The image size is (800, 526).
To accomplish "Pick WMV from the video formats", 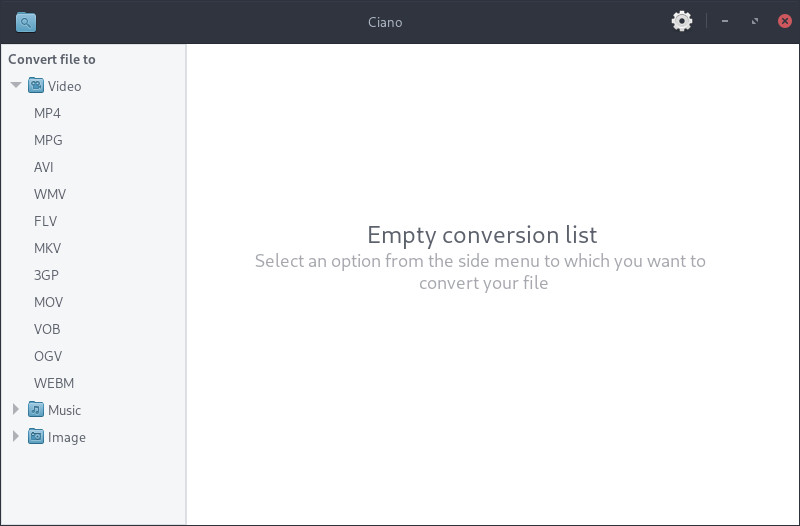I will pyautogui.click(x=50, y=194).
